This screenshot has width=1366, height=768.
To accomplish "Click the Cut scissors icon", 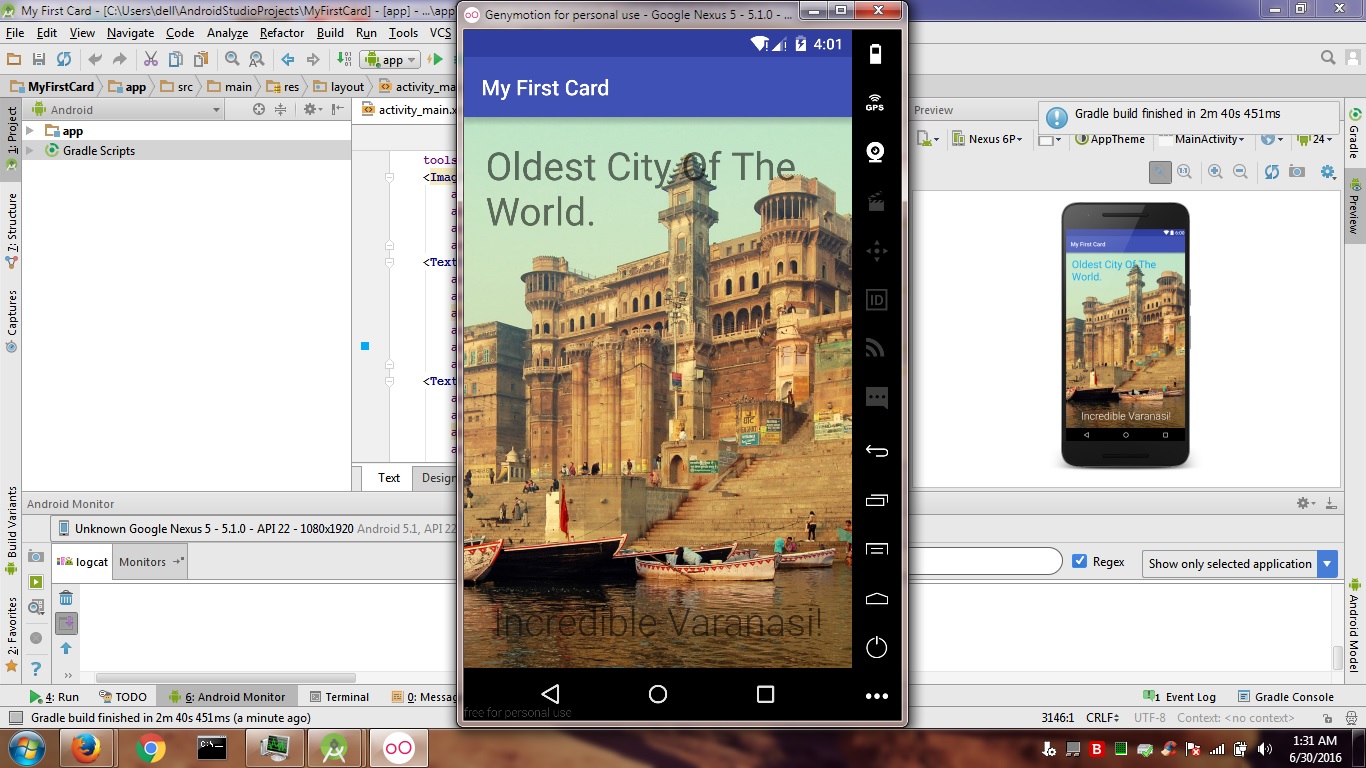I will 151,60.
